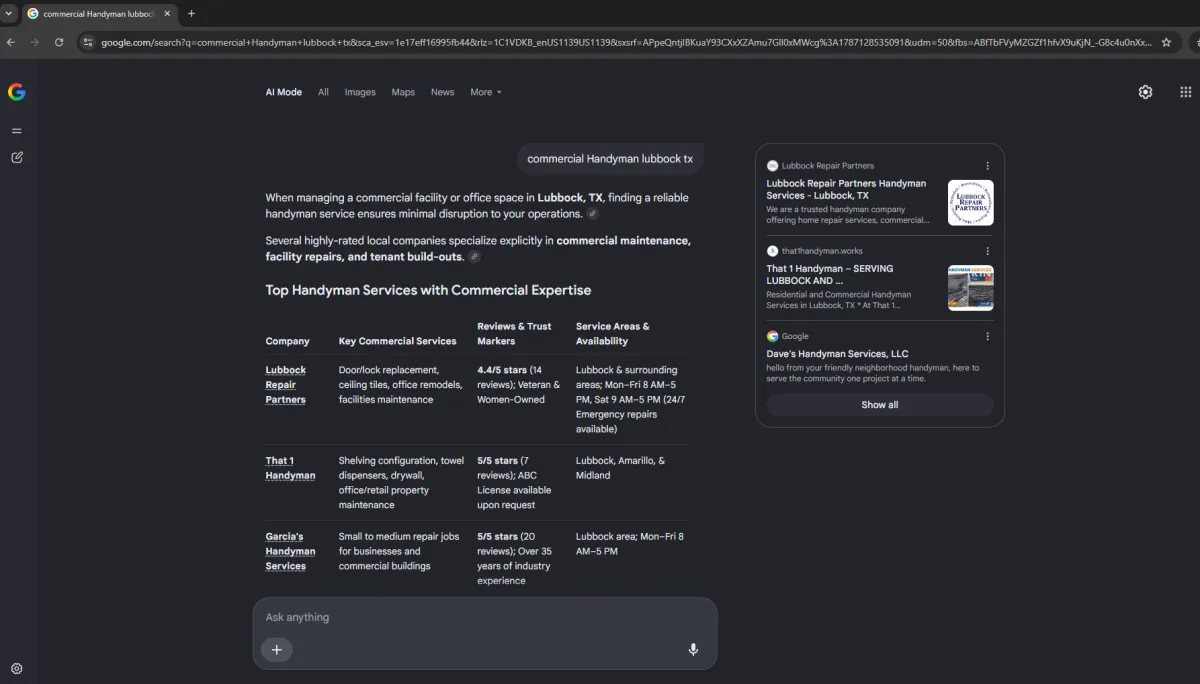Click browser back arrow
This screenshot has width=1200, height=684.
coord(11,43)
